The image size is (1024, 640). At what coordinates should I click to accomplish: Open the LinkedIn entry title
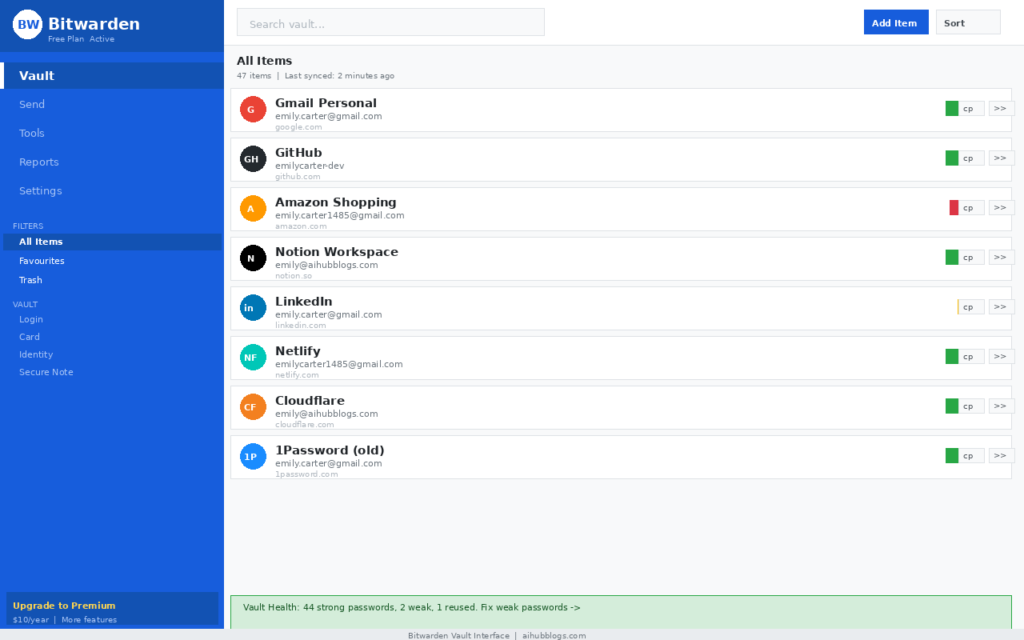pyautogui.click(x=304, y=301)
